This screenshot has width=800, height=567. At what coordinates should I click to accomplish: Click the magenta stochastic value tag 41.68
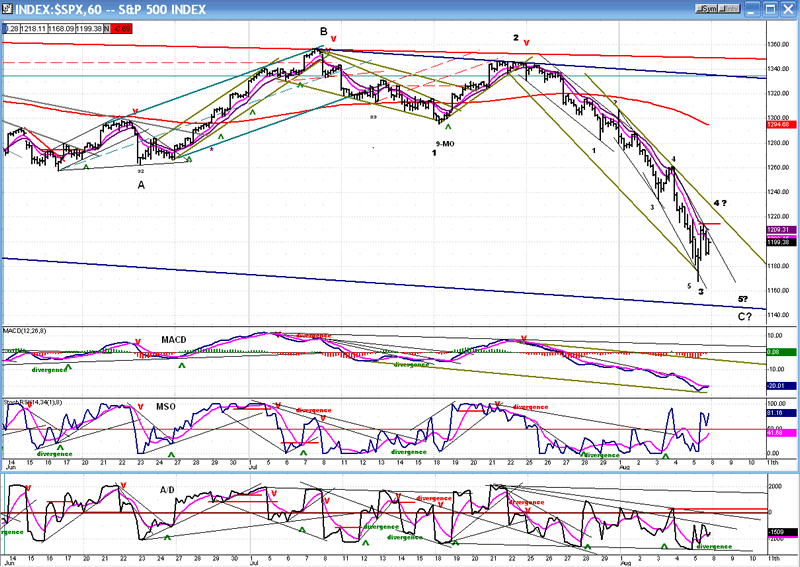pyautogui.click(x=781, y=432)
